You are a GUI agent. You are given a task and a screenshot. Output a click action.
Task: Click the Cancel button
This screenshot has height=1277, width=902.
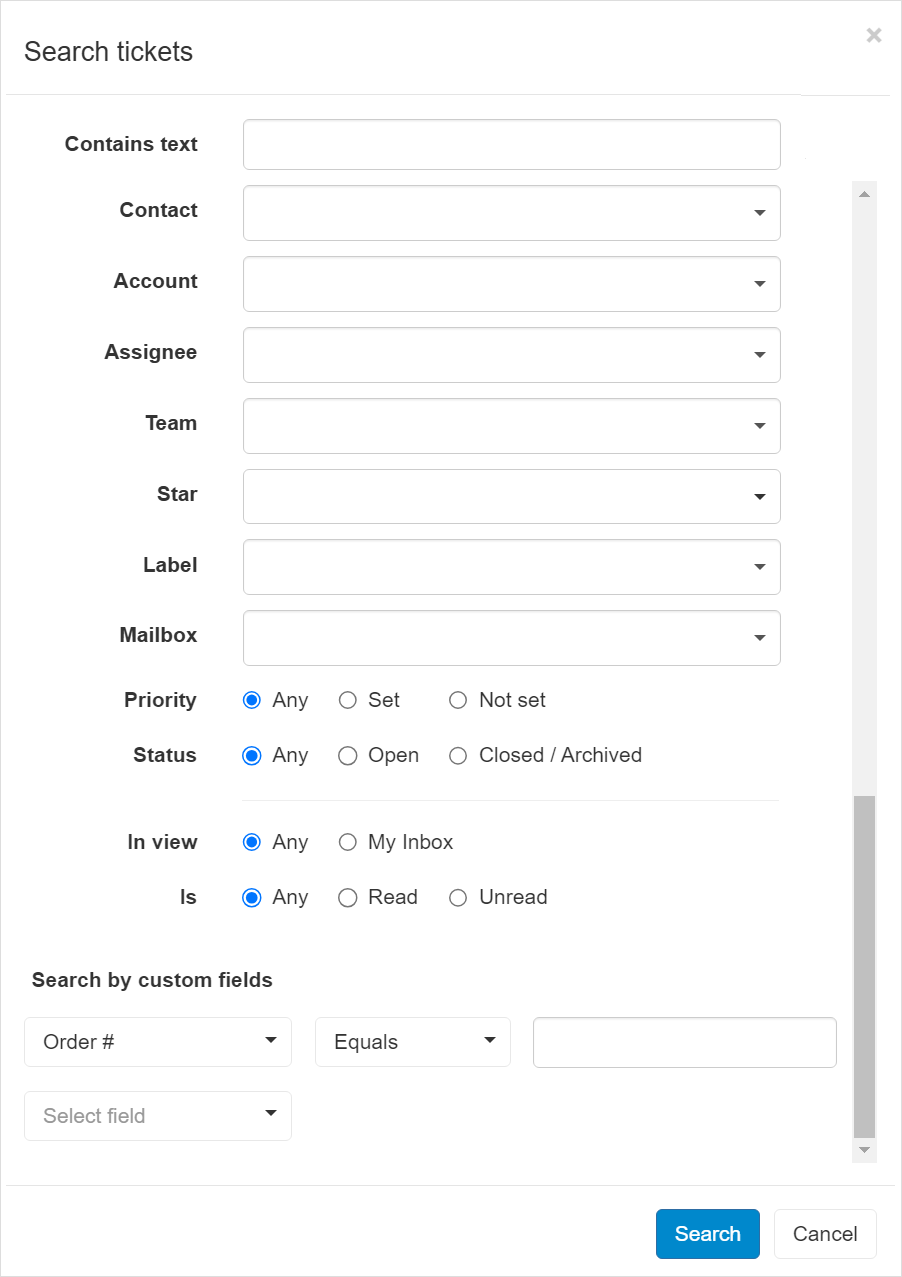tap(824, 1233)
